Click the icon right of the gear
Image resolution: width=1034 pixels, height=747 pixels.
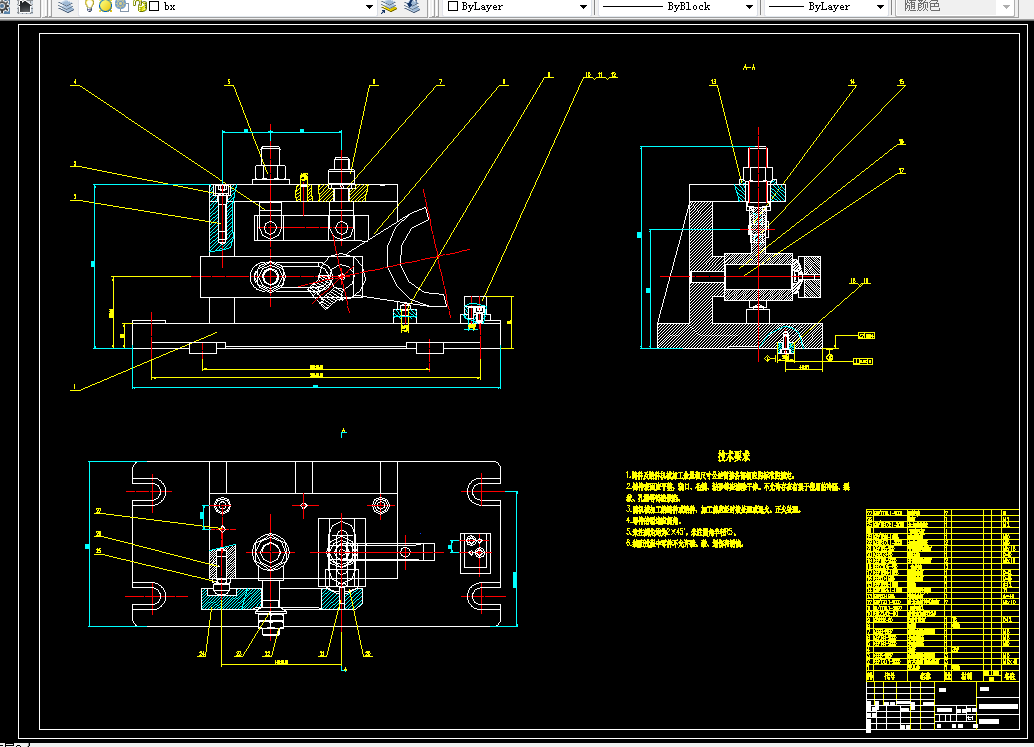tap(25, 7)
